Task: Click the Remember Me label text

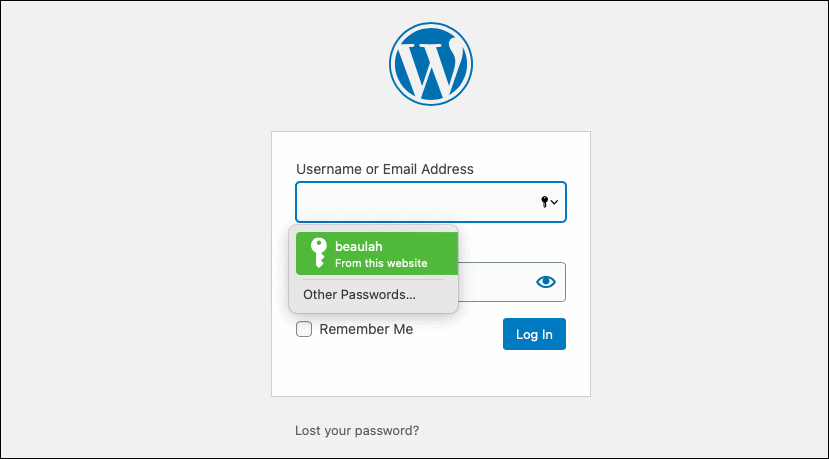Action: tap(366, 329)
